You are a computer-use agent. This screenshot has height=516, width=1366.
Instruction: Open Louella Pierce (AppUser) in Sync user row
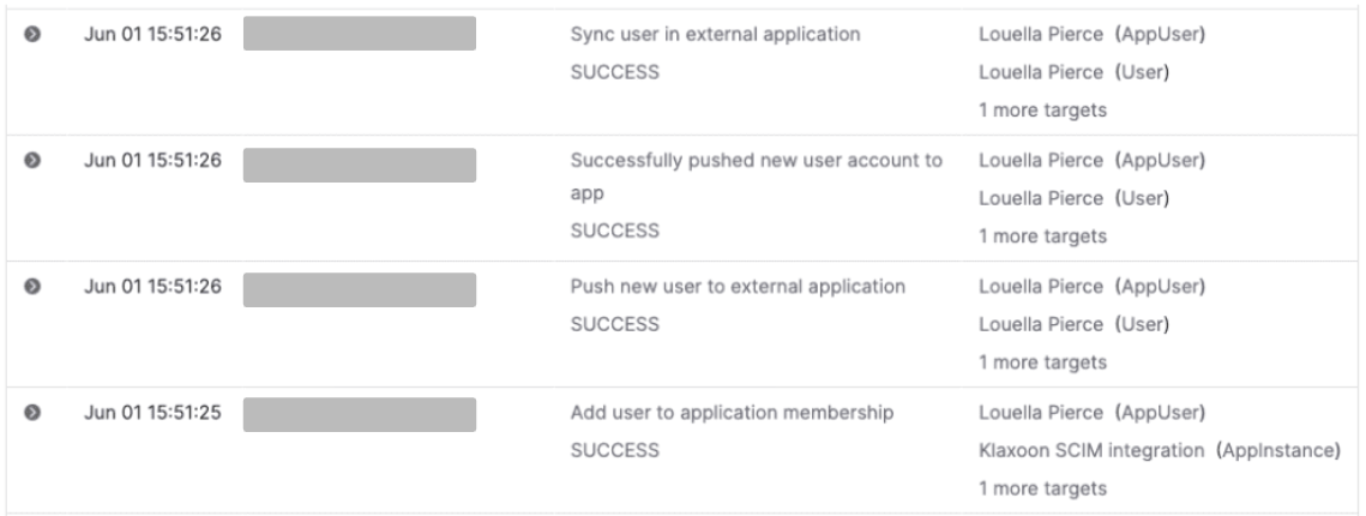pyautogui.click(x=1091, y=34)
